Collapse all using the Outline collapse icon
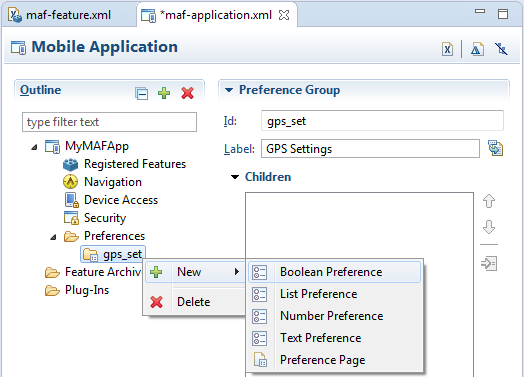 (x=141, y=93)
